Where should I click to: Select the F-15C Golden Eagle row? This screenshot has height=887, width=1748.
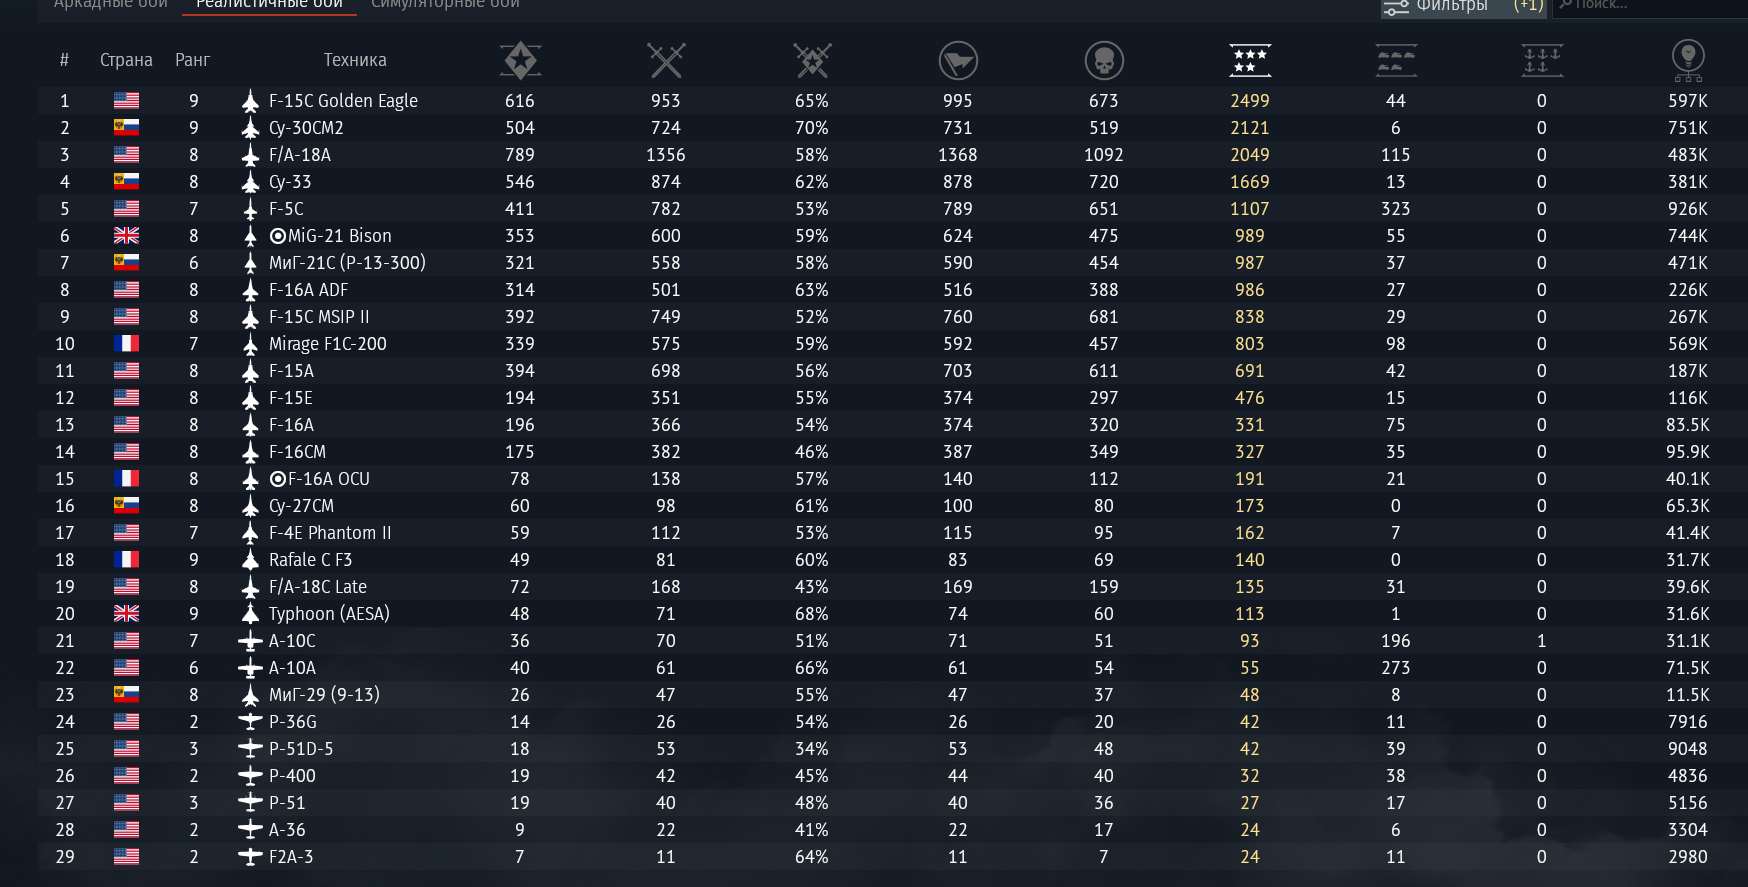[893, 101]
